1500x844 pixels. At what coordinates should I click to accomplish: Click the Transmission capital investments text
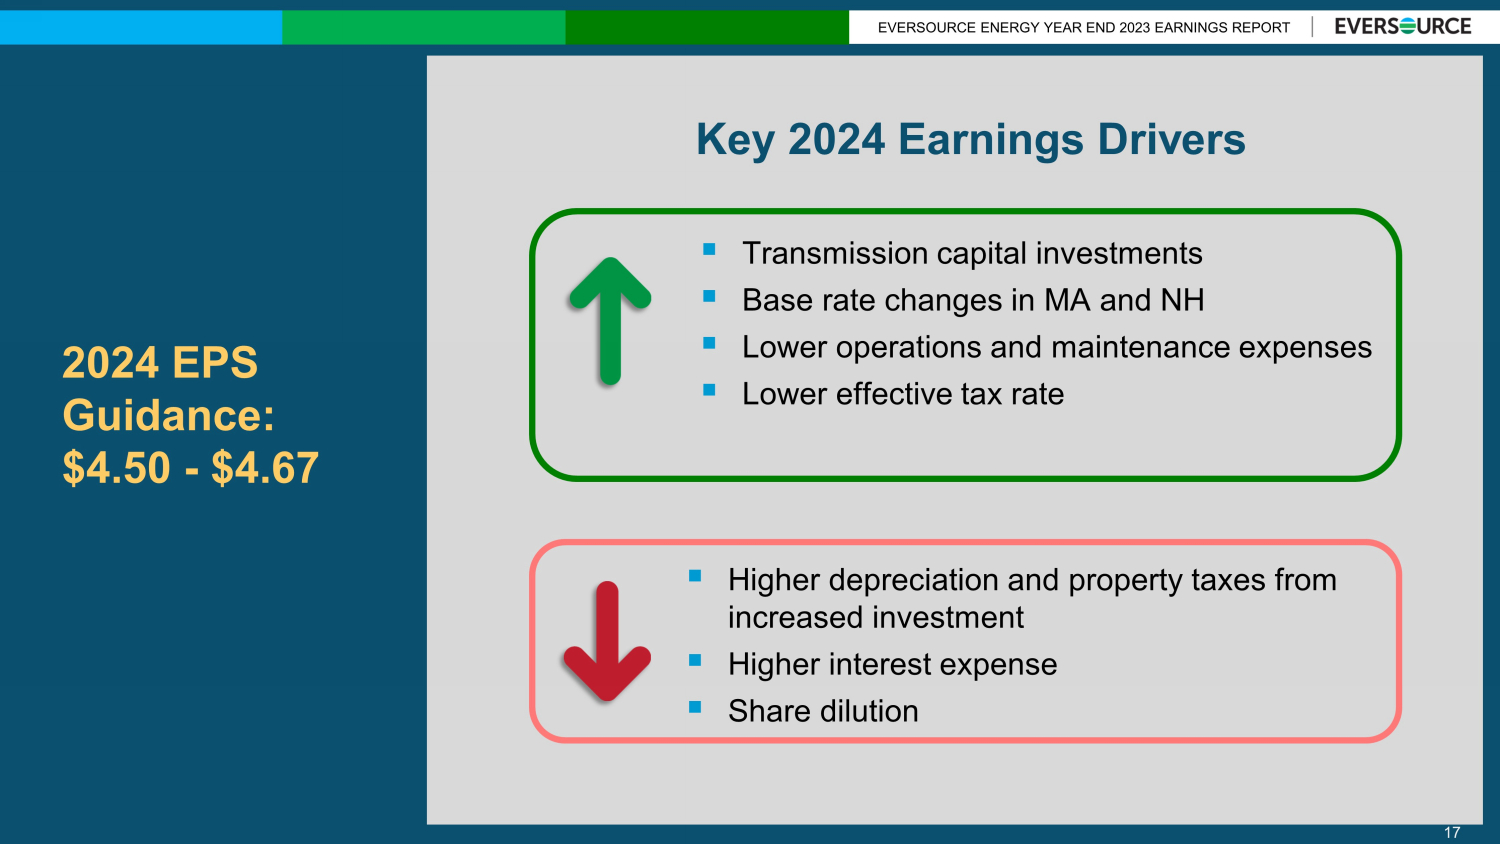click(971, 253)
